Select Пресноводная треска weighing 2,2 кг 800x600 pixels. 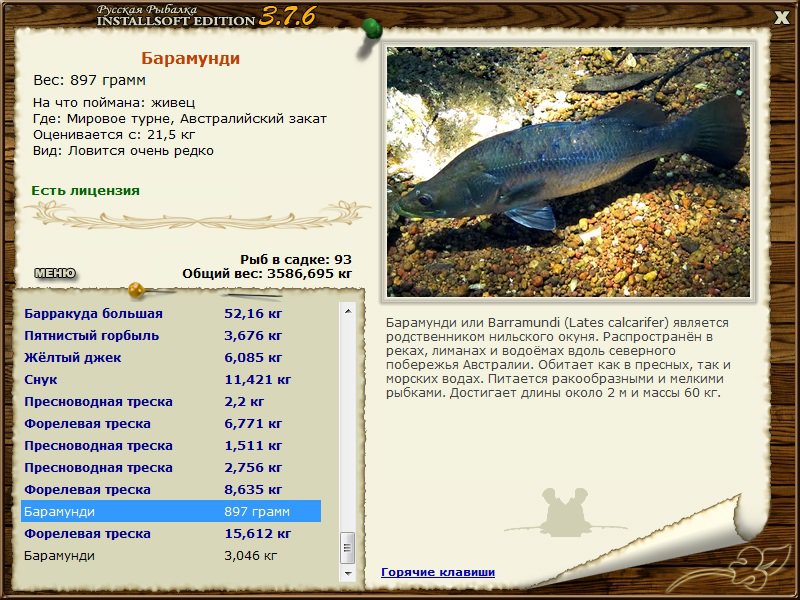click(171, 401)
